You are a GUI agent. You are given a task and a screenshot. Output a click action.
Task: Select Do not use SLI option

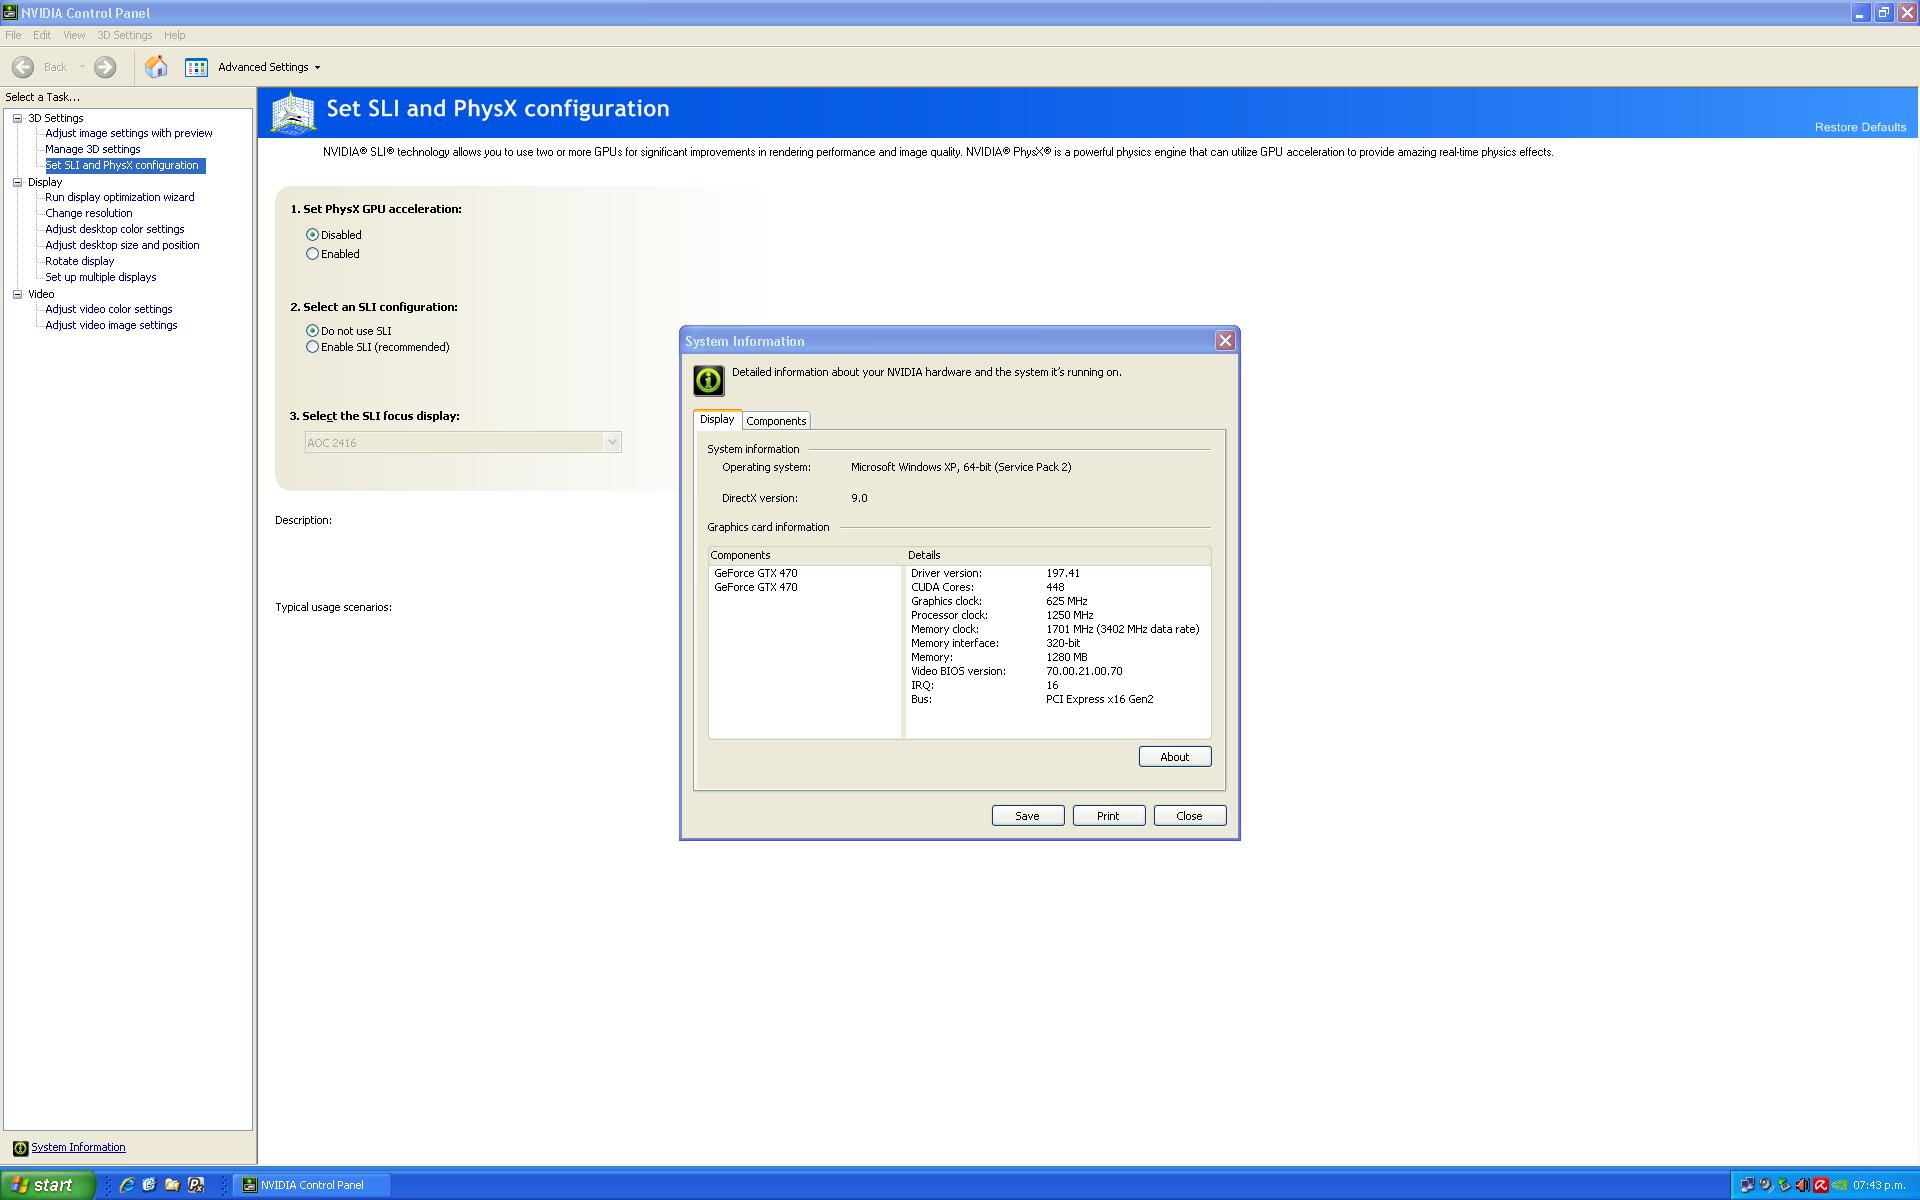(x=313, y=331)
